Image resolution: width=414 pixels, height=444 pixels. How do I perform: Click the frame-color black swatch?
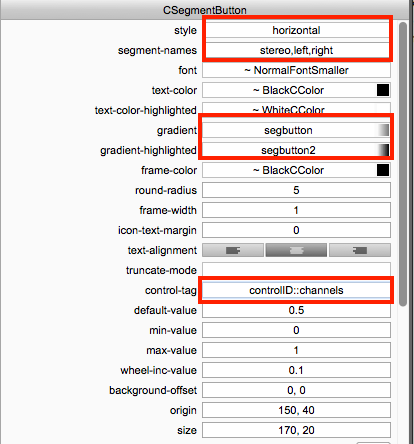tap(383, 170)
